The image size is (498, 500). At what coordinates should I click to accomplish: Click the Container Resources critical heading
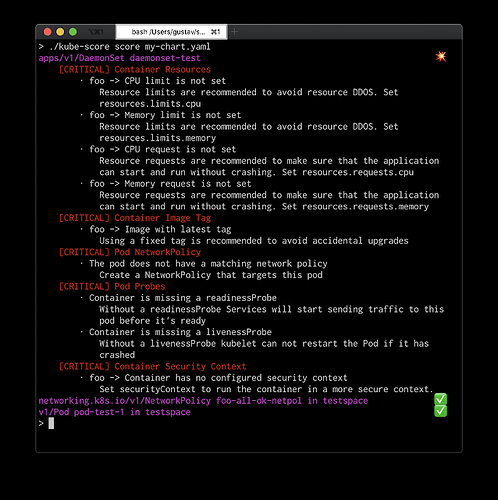point(135,69)
